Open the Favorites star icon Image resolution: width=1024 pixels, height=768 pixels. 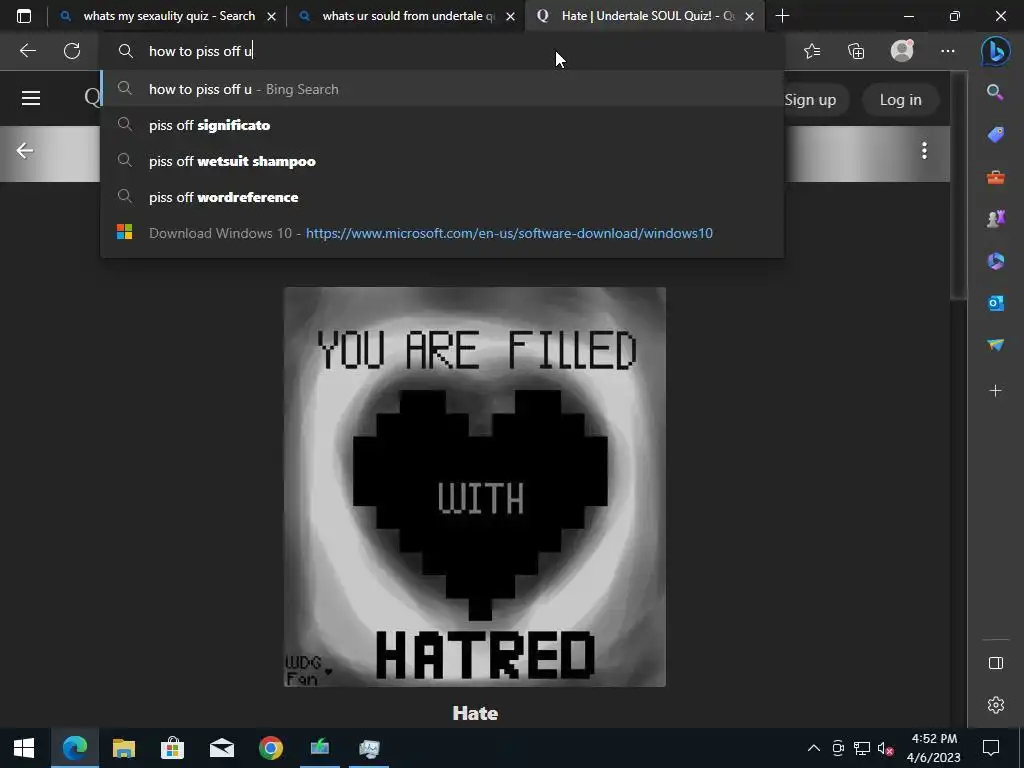tap(812, 51)
